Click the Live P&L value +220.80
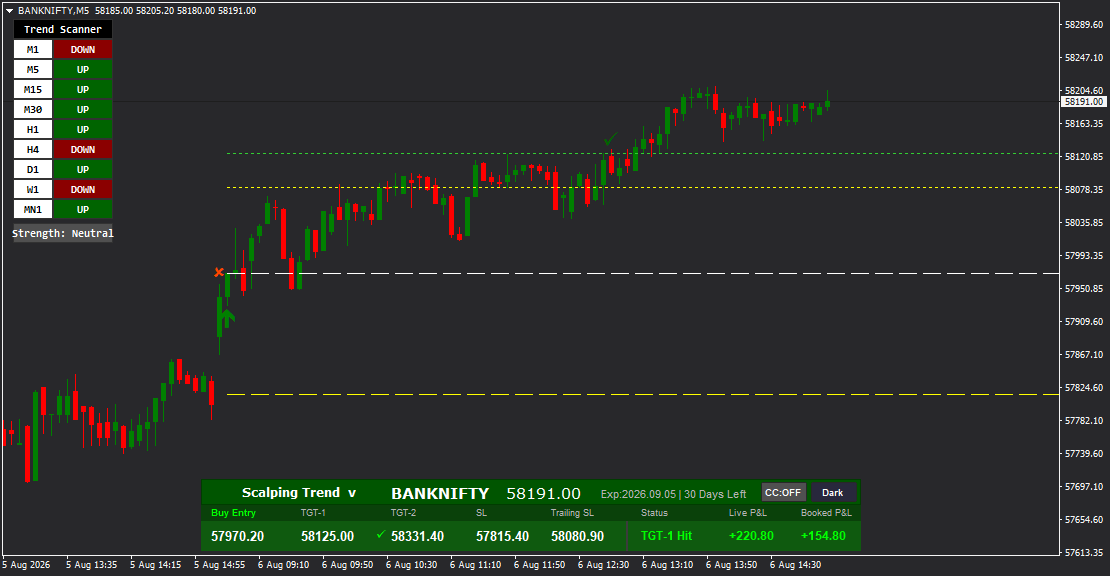The width and height of the screenshot is (1110, 576). (x=751, y=536)
